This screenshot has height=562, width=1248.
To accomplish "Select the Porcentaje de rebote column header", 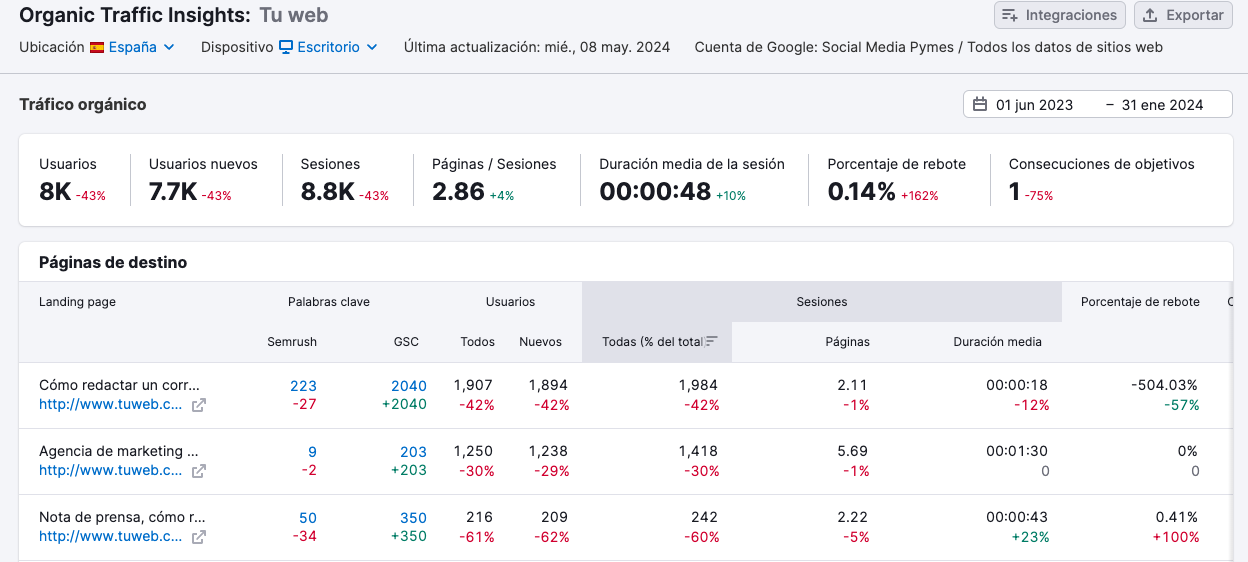I will point(1140,302).
